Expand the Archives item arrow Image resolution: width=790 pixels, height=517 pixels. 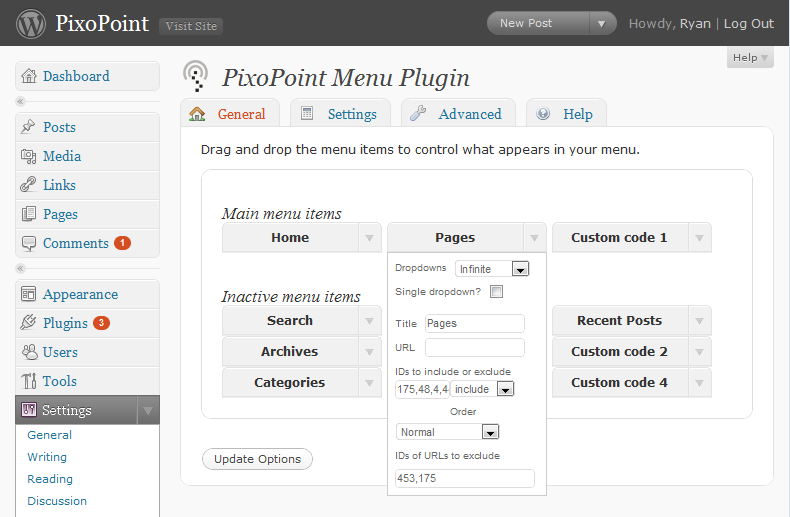[x=369, y=352]
